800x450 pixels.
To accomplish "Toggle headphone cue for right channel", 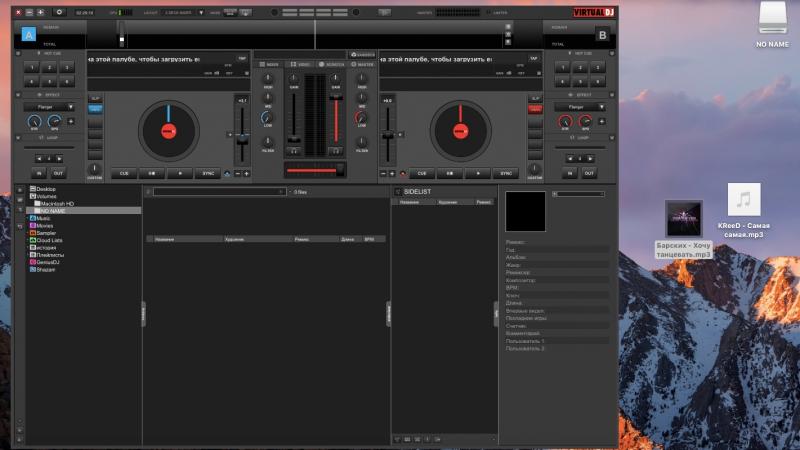I will coord(336,151).
